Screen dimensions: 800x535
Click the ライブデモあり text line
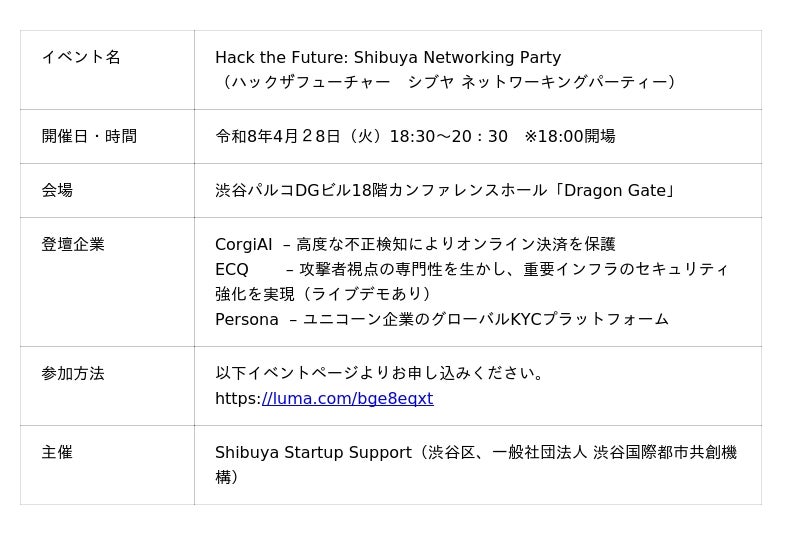[x=324, y=294]
